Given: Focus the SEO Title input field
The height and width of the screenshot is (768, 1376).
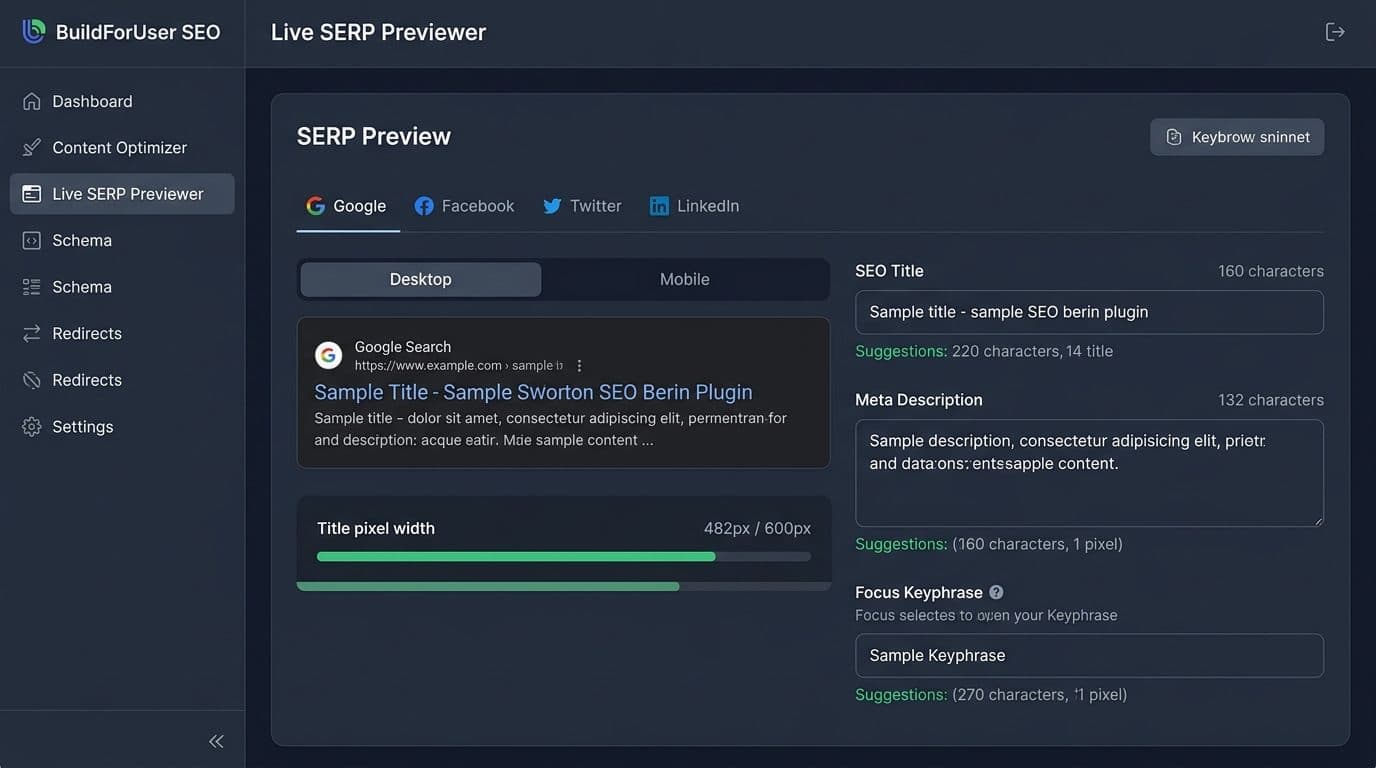Looking at the screenshot, I should point(1089,312).
